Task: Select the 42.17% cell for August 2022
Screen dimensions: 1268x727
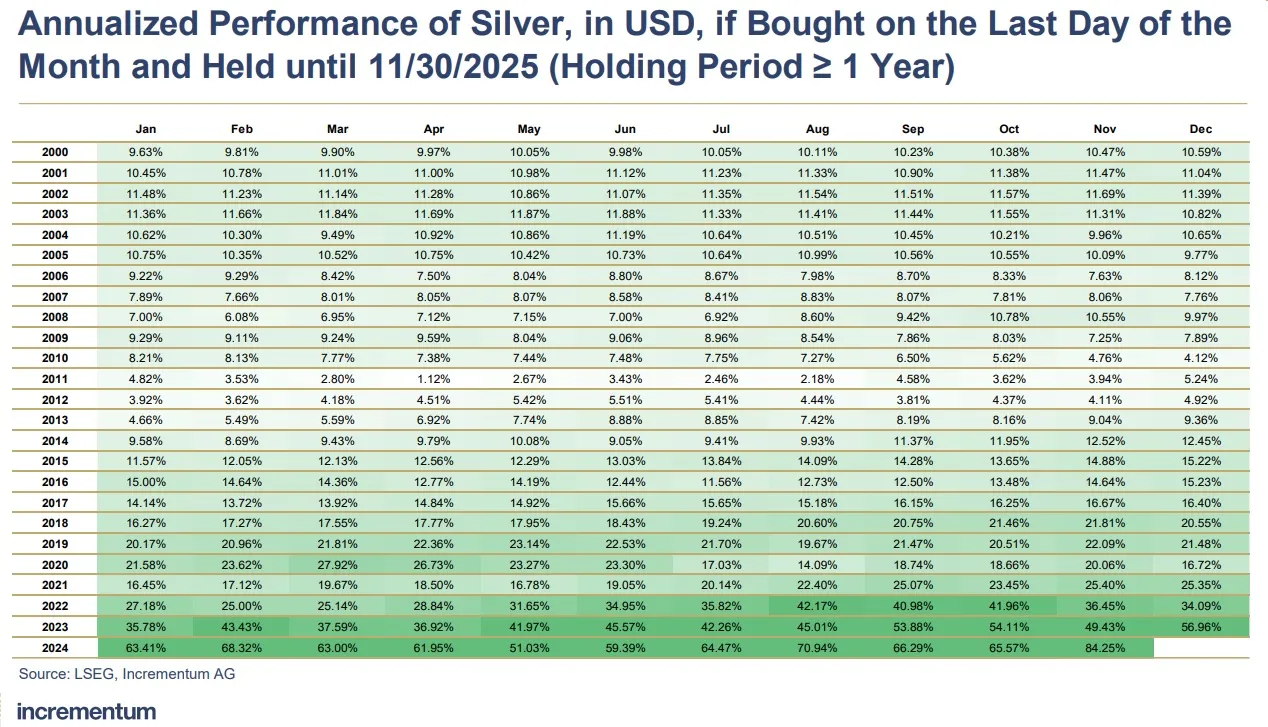Action: (x=817, y=606)
